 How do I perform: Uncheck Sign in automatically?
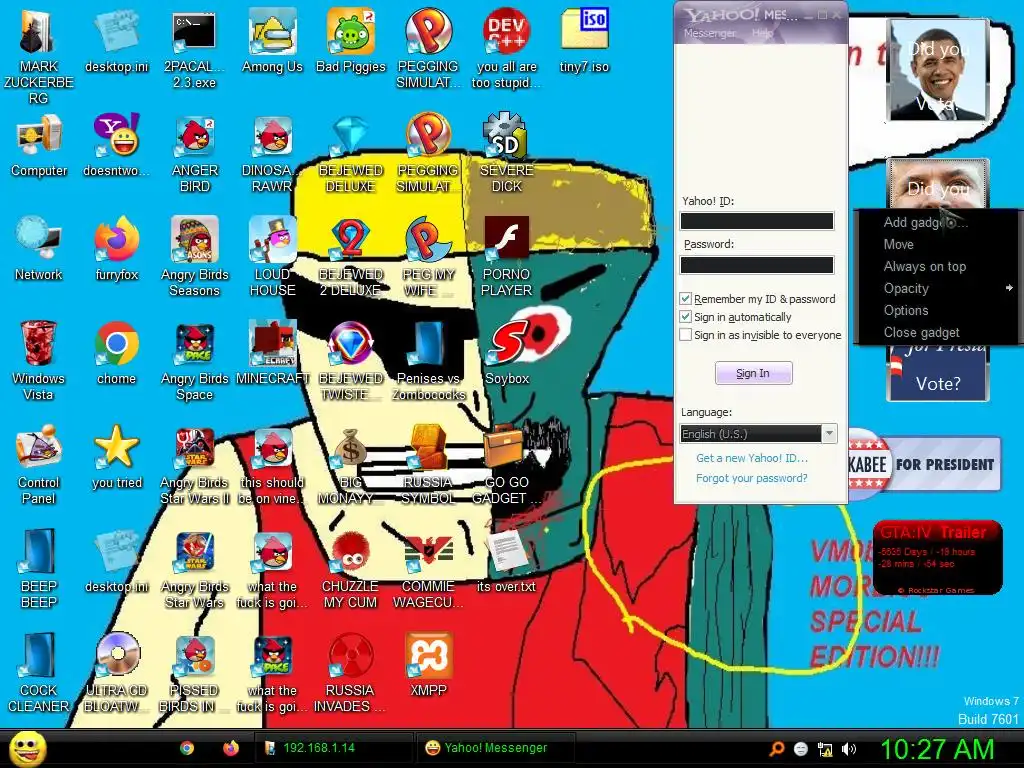pos(685,317)
